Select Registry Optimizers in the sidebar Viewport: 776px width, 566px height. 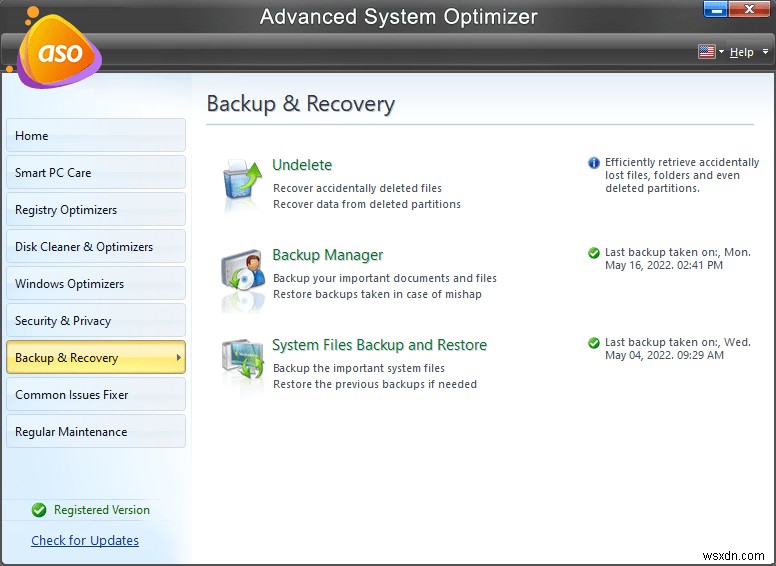(x=96, y=210)
